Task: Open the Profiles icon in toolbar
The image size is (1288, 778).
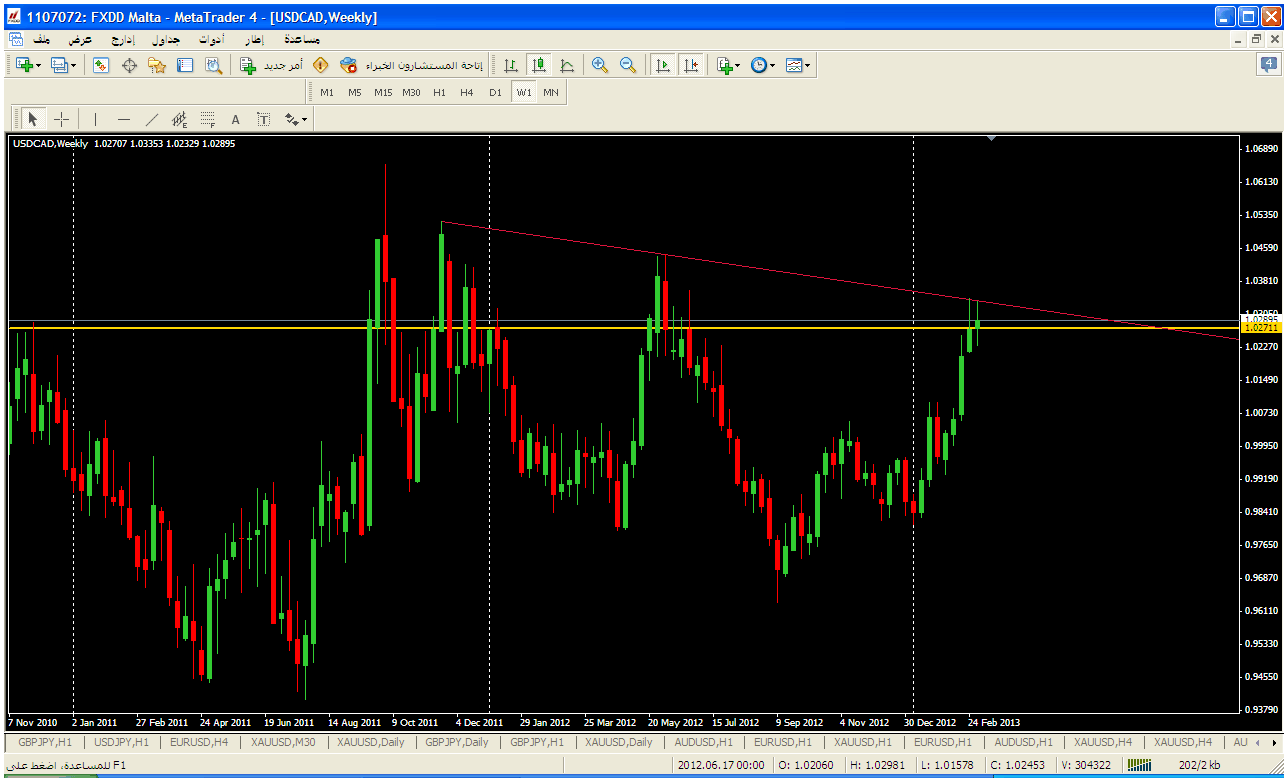Action: tap(59, 65)
